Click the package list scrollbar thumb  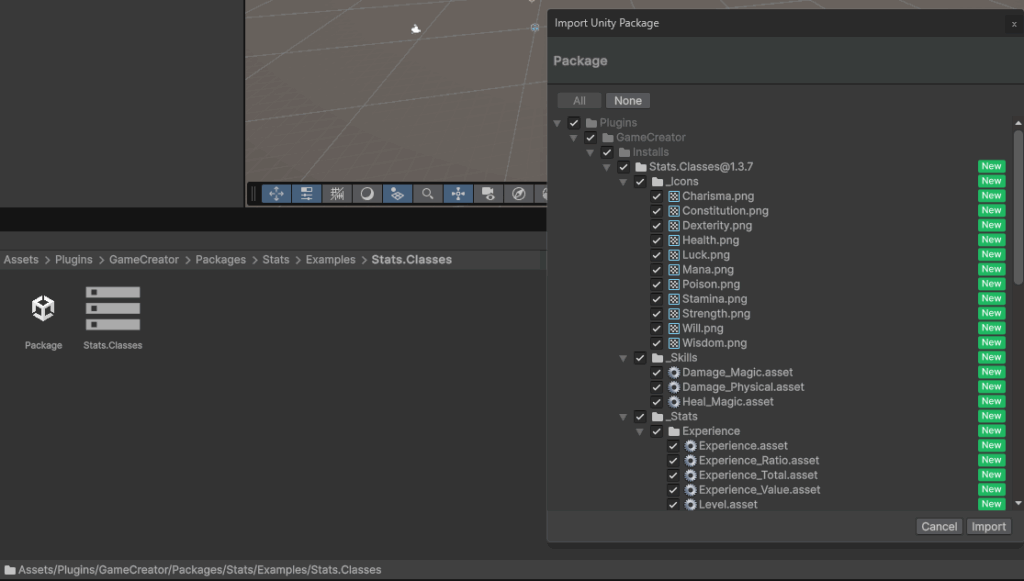click(1018, 207)
